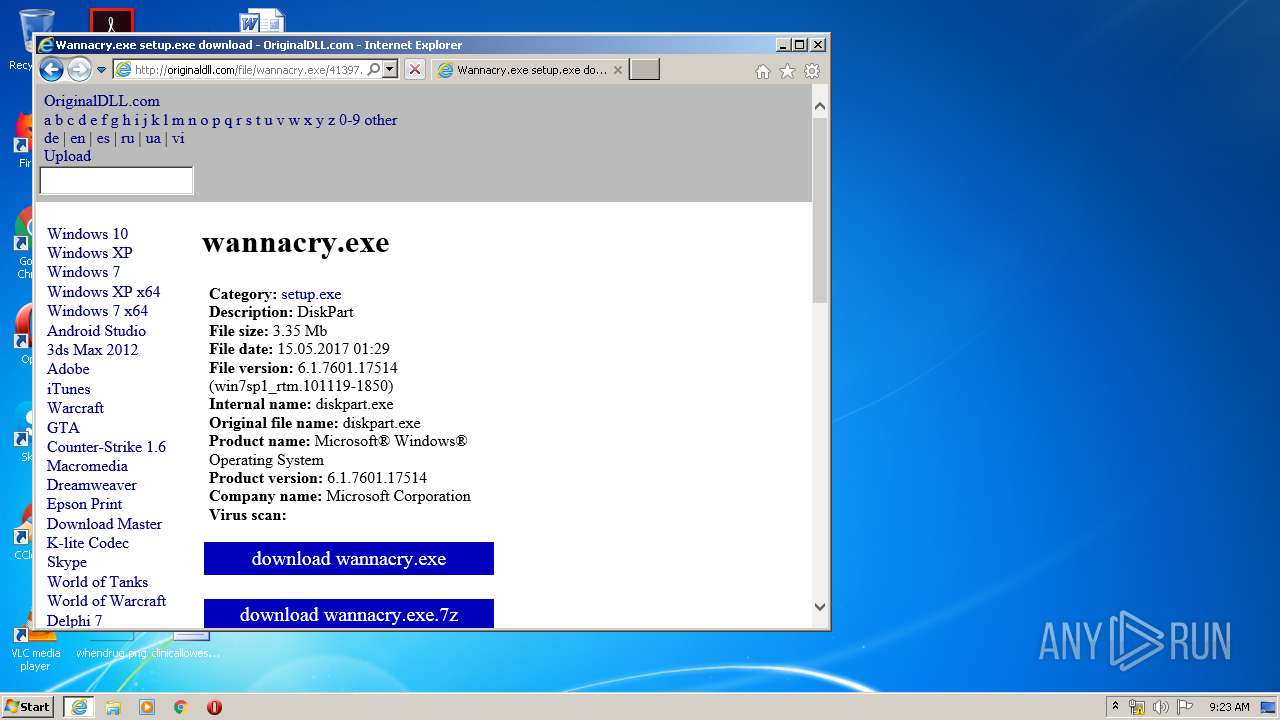Click the page scrollbar up arrow

pos(820,106)
